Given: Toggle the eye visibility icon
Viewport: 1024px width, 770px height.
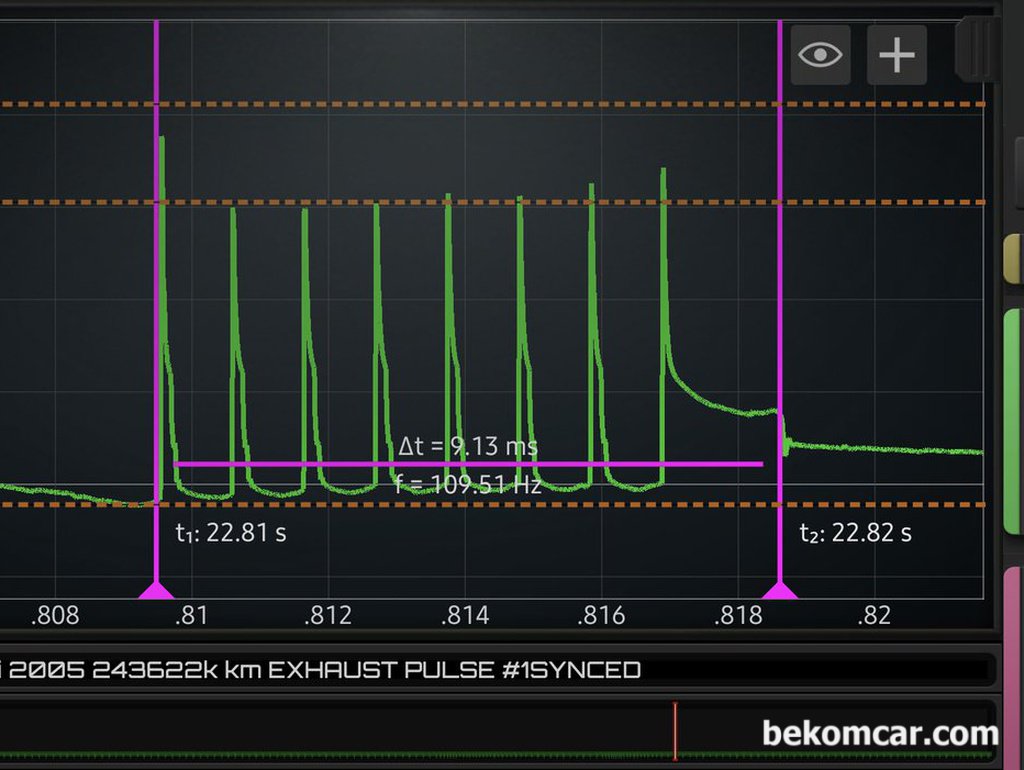Looking at the screenshot, I should (820, 55).
